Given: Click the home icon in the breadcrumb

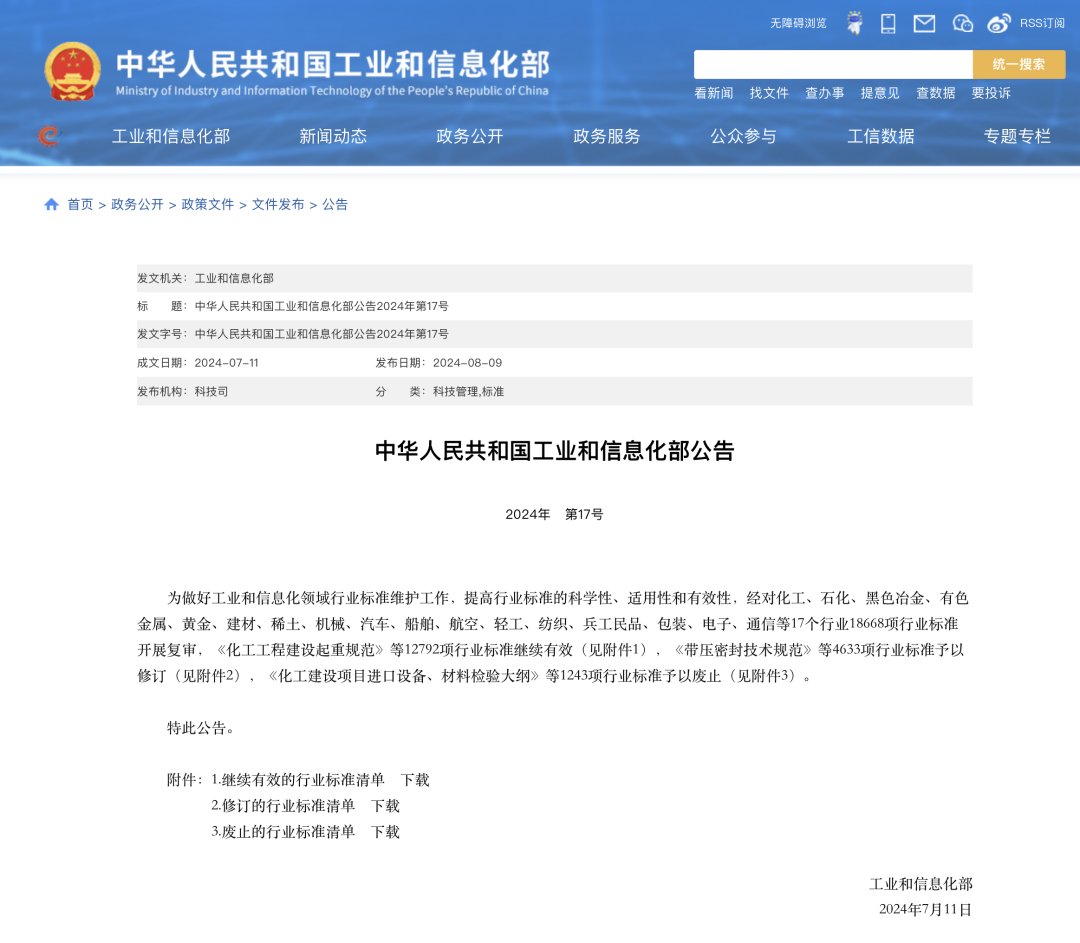Looking at the screenshot, I should tap(51, 204).
